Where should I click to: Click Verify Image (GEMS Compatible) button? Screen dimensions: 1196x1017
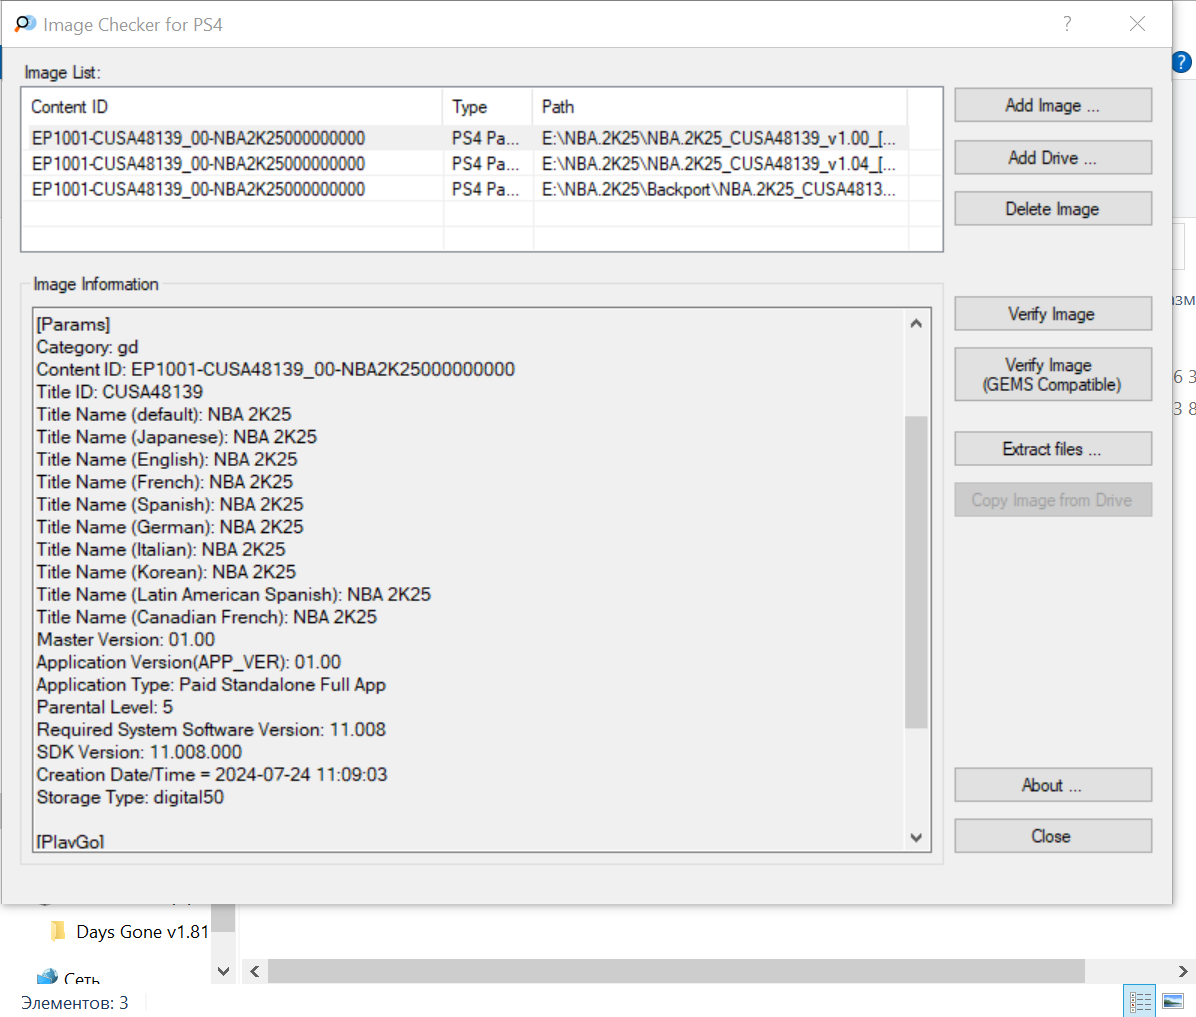[1053, 375]
